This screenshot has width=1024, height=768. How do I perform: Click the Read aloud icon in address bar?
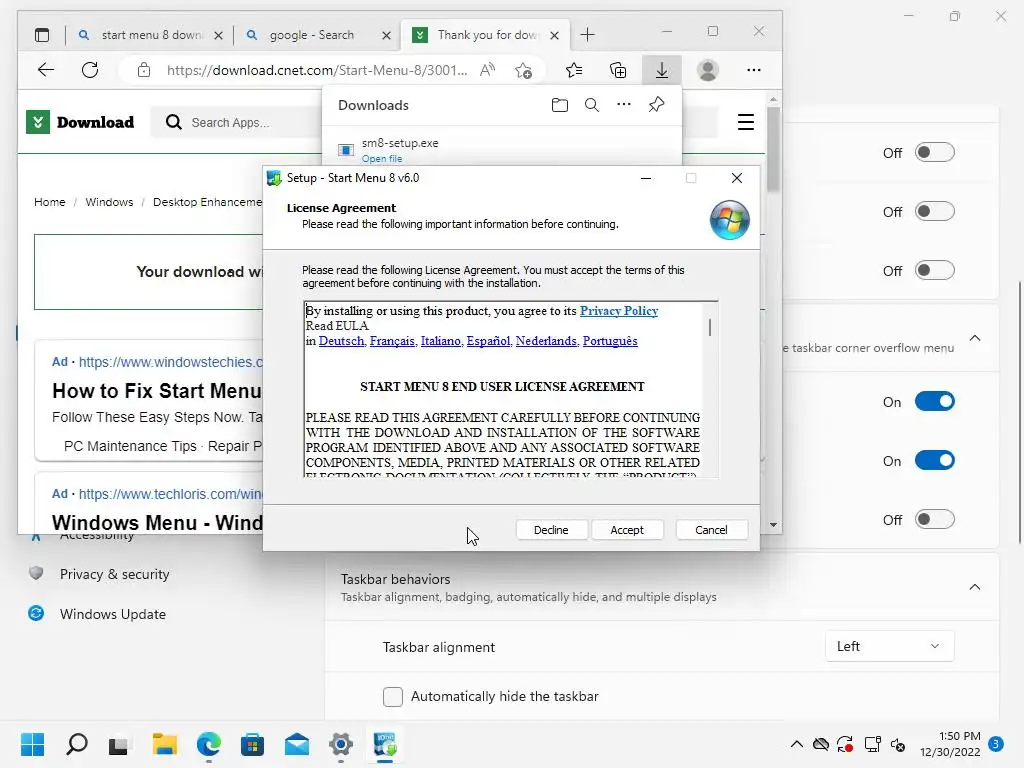coord(487,70)
